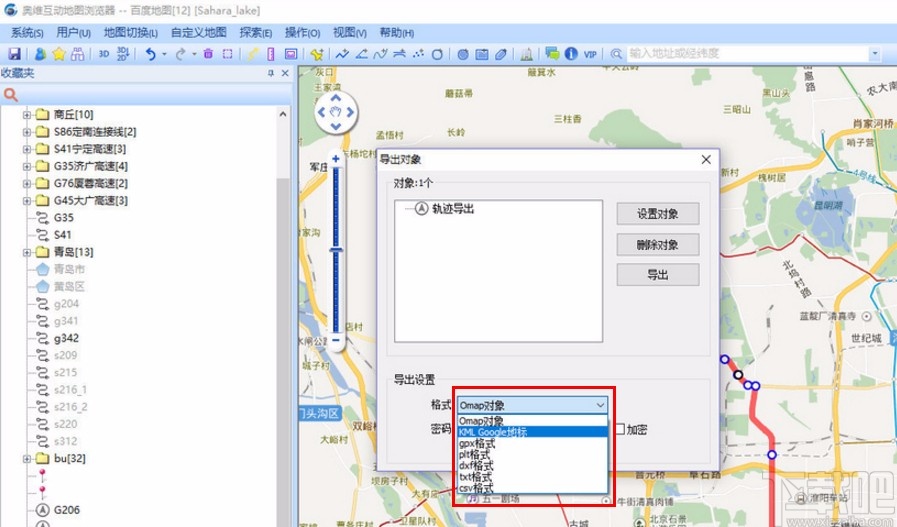897x527 pixels.
Task: Click the 删除对象 button
Action: [657, 244]
